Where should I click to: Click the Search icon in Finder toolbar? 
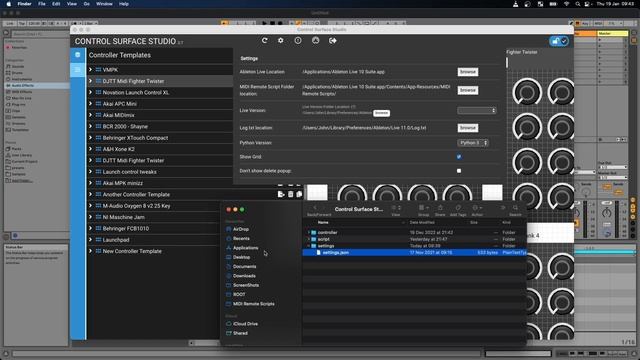coord(515,208)
